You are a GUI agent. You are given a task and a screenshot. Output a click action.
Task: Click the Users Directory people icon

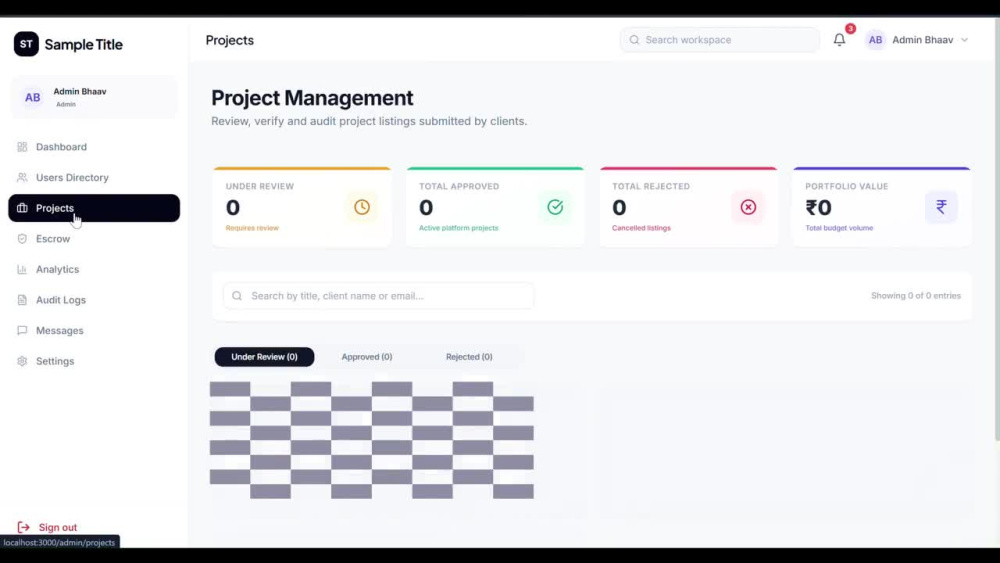[x=22, y=177]
